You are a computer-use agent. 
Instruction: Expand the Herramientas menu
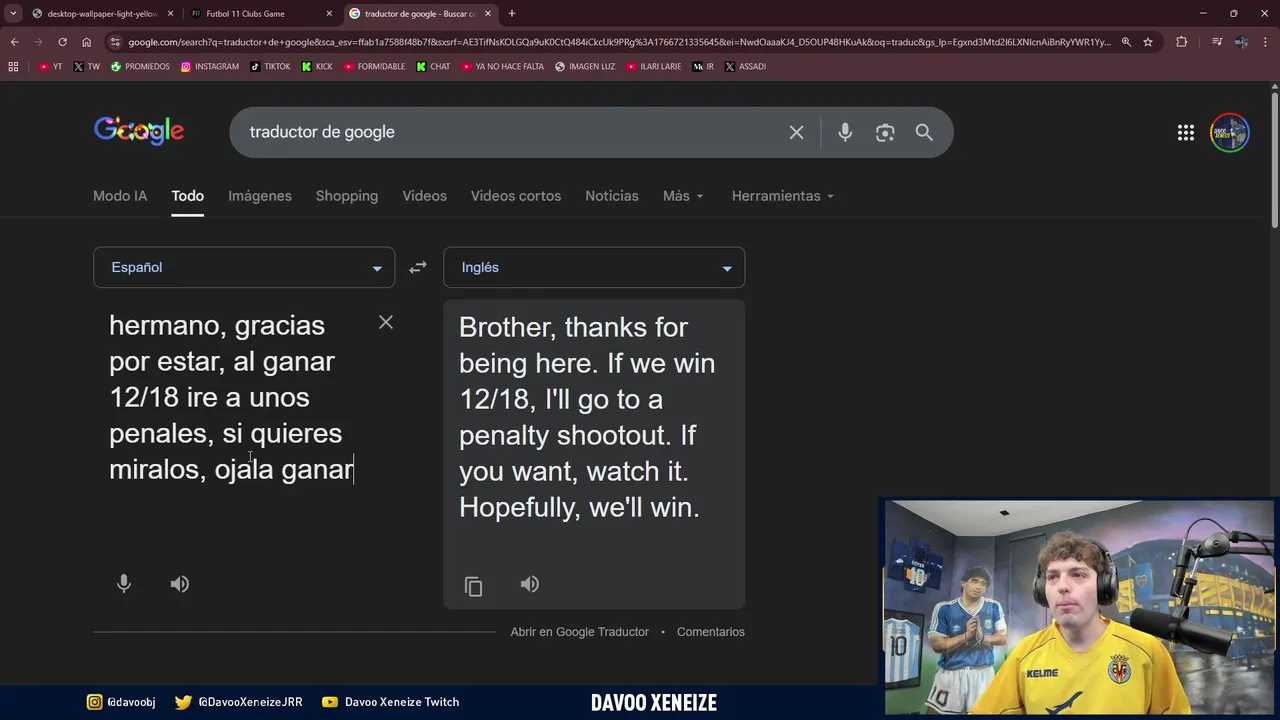[x=783, y=196]
